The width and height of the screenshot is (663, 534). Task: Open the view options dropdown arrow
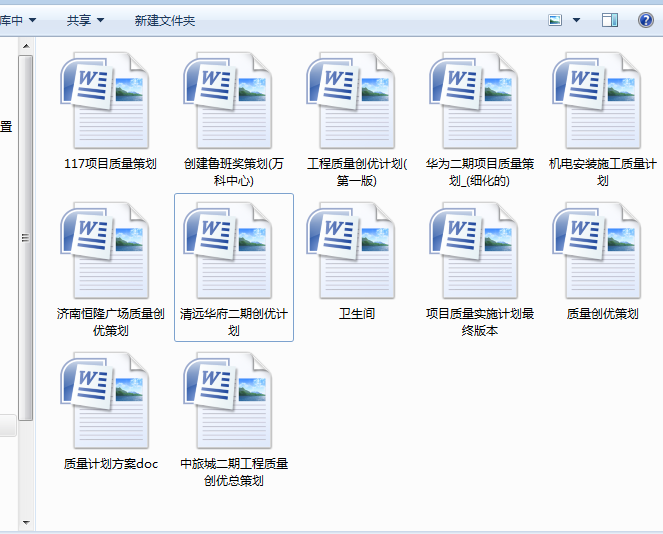576,20
